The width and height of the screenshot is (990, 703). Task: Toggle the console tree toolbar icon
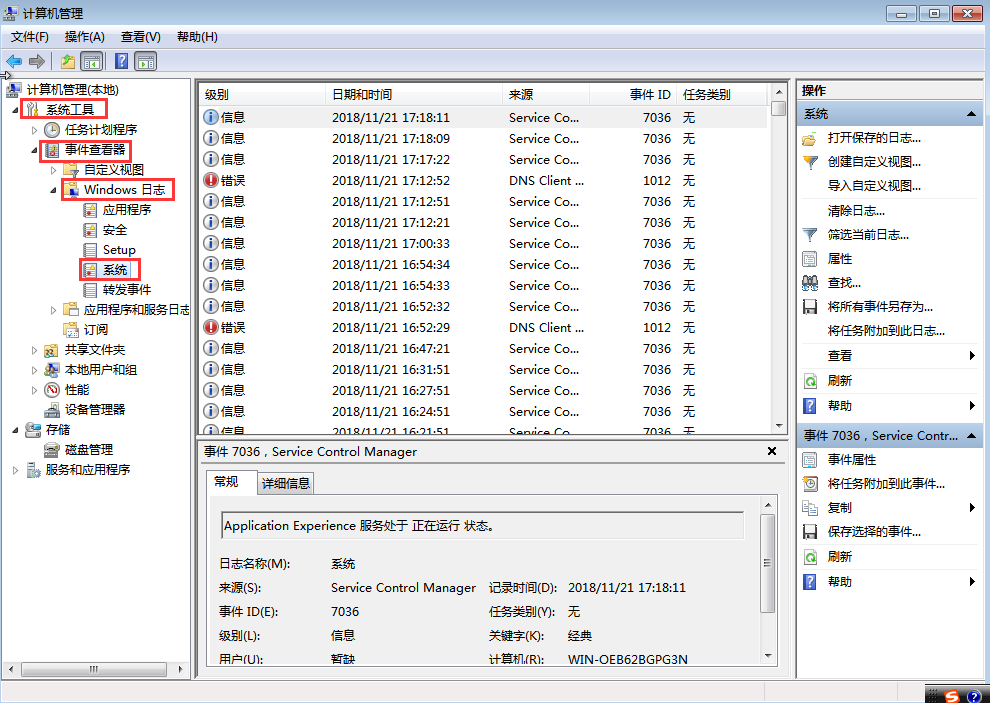(x=92, y=61)
